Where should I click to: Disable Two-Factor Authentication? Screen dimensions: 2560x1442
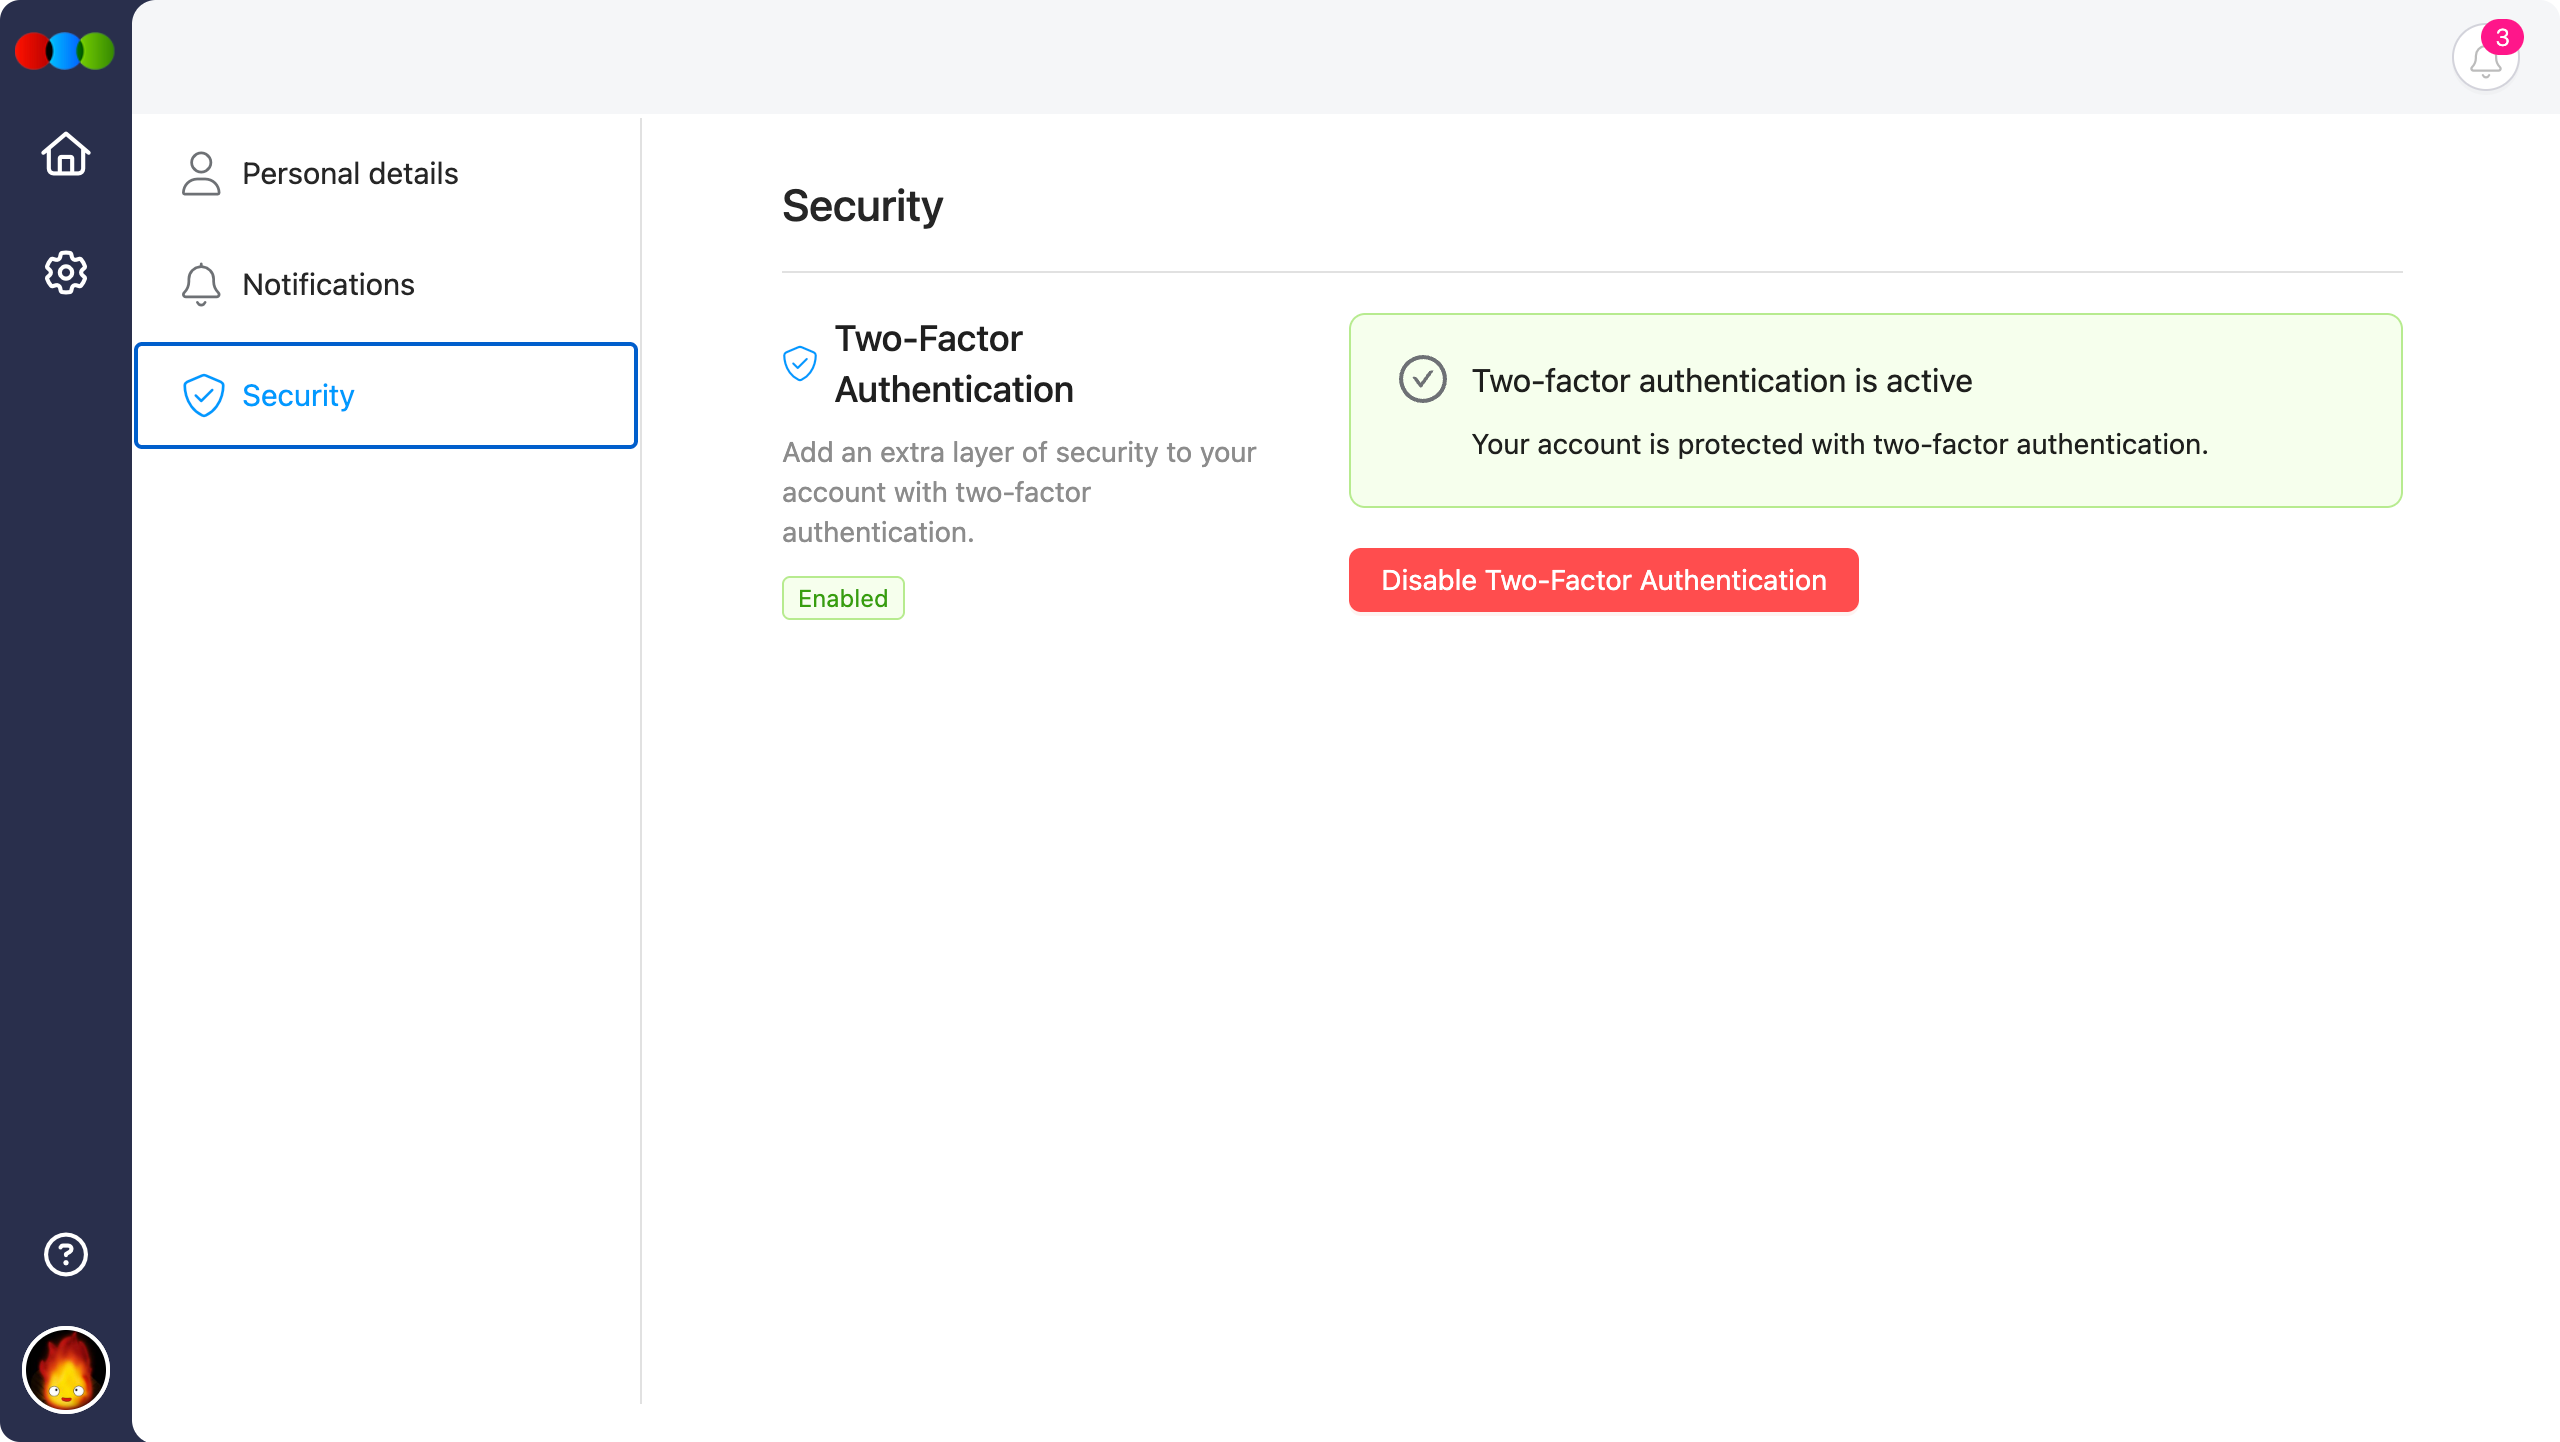pyautogui.click(x=1603, y=580)
